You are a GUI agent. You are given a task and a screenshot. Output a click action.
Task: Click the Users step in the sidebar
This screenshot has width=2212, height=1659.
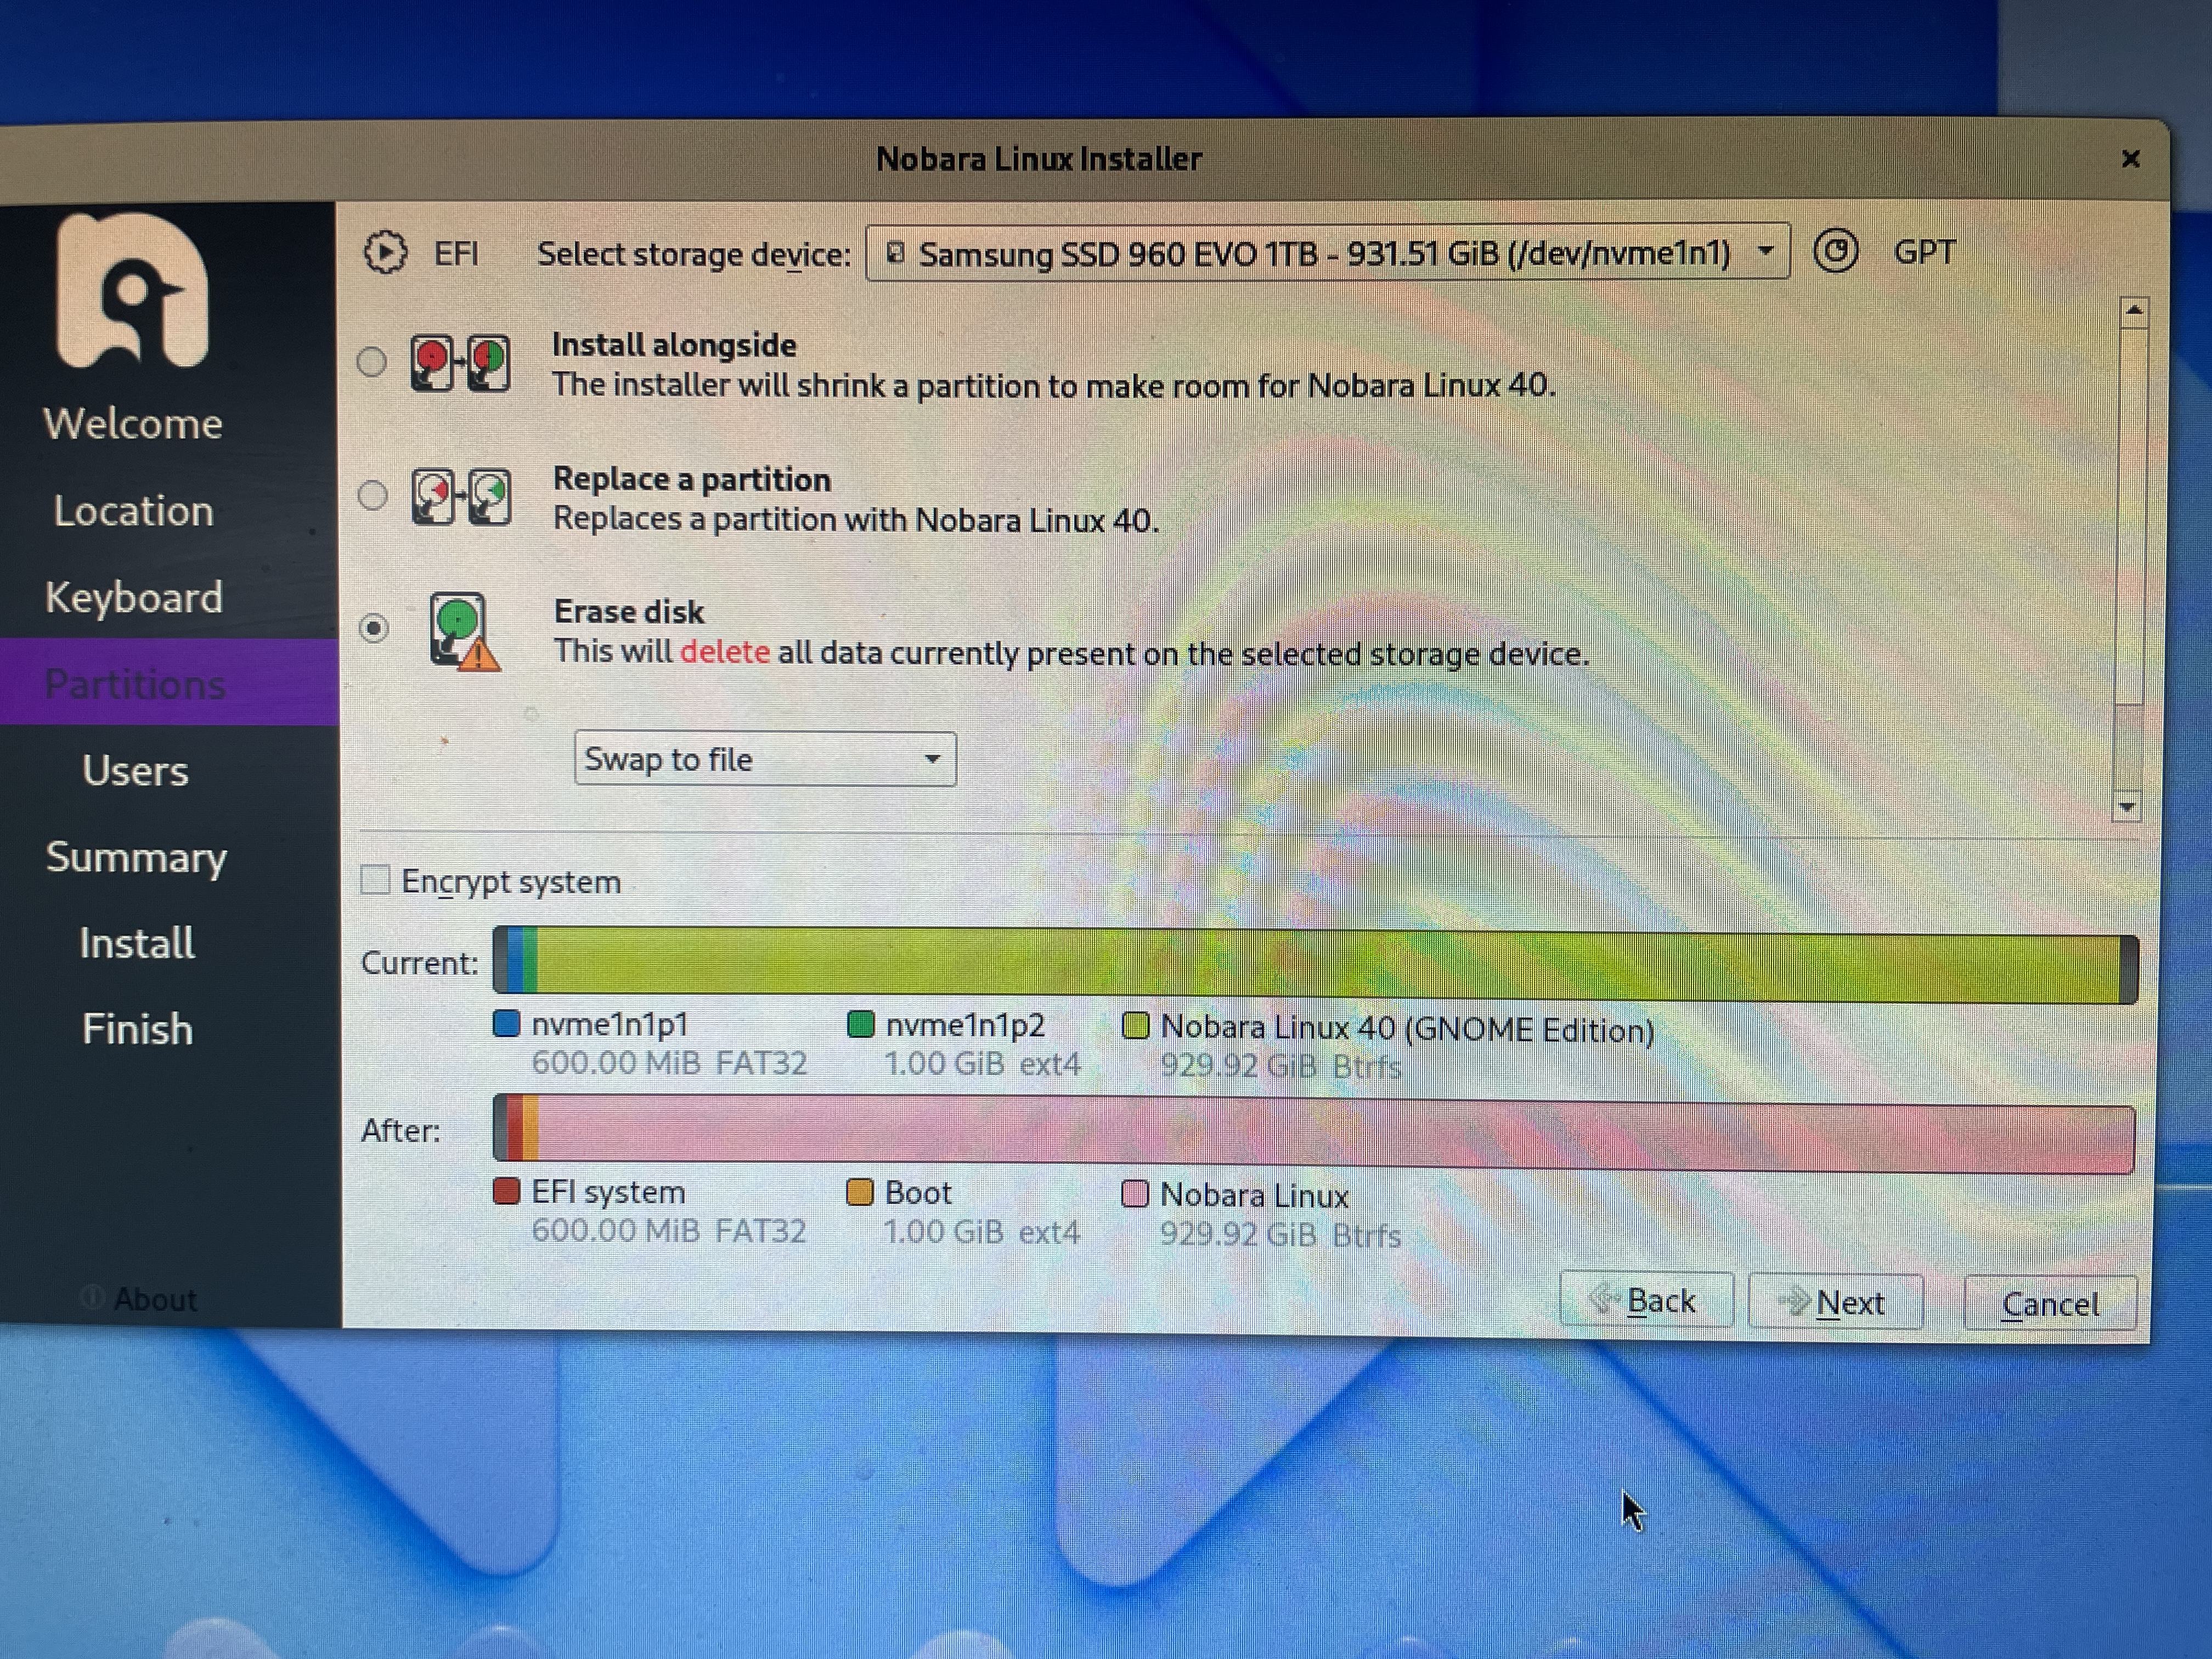tap(136, 771)
